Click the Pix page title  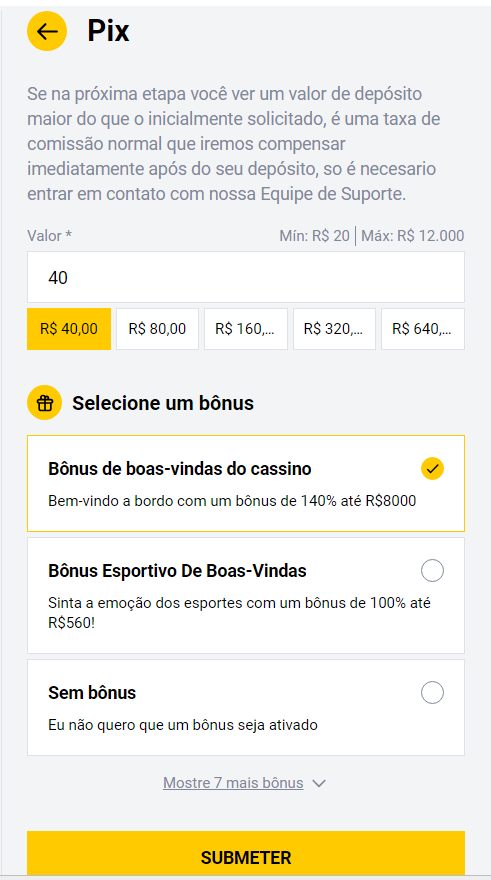108,31
